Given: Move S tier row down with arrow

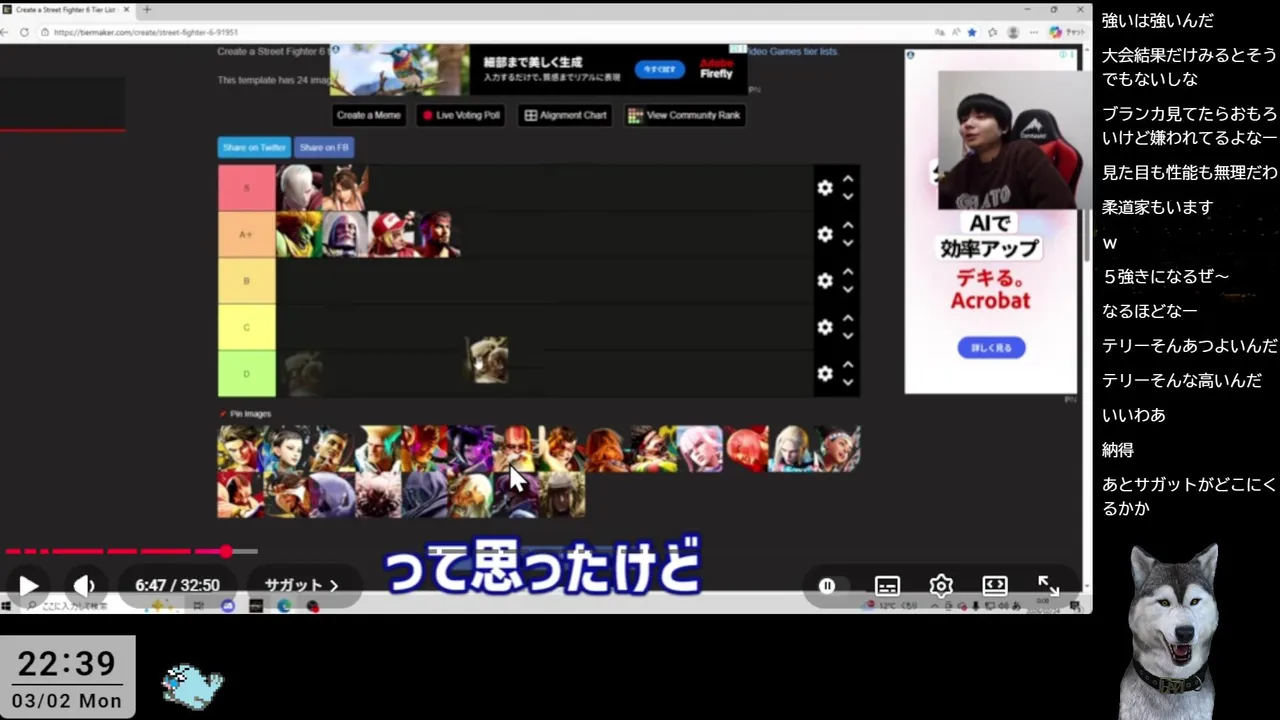Looking at the screenshot, I should [848, 197].
